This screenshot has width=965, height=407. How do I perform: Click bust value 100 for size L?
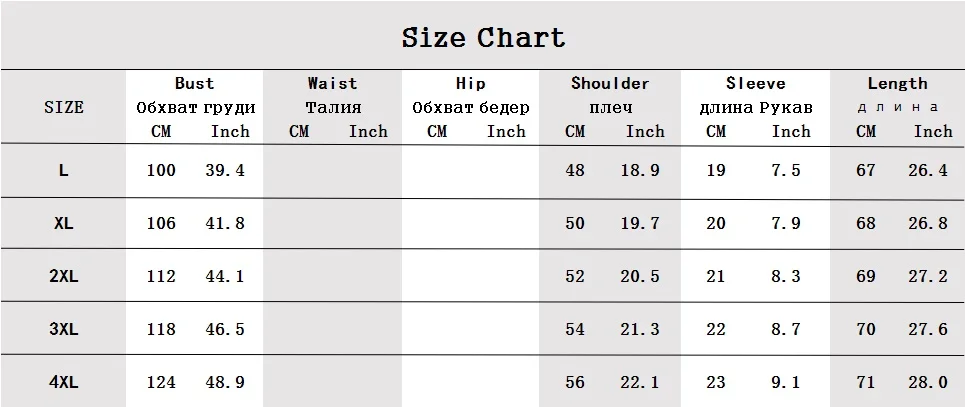(x=161, y=171)
